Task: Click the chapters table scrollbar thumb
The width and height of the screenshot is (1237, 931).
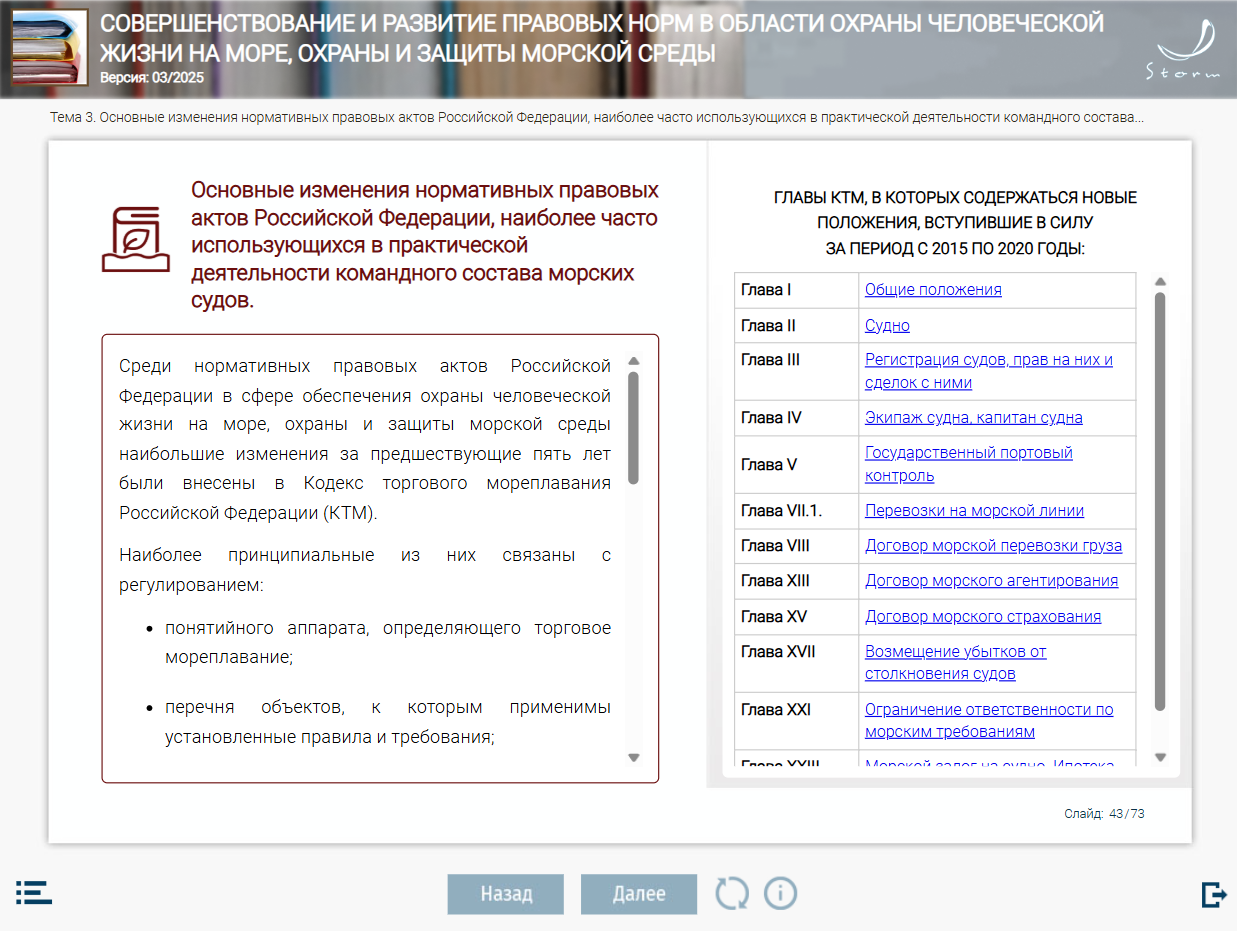Action: (1160, 500)
